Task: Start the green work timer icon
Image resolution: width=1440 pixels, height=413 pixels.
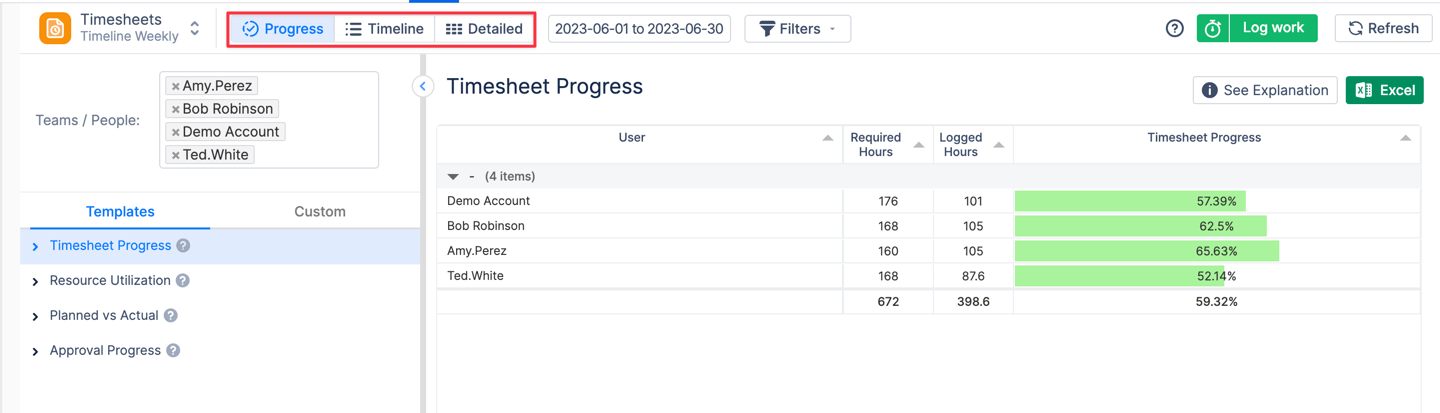Action: (x=1212, y=29)
